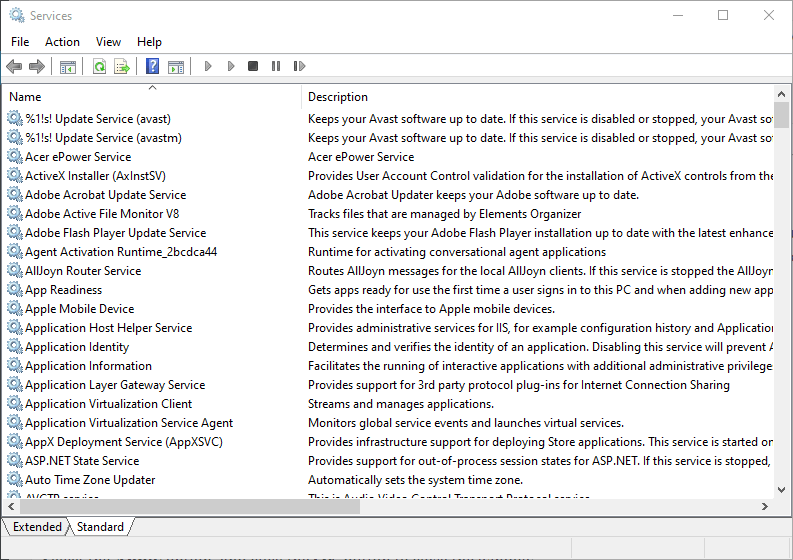Click gear icon beside Apple Mobile Device
This screenshot has width=793, height=560.
tap(15, 308)
